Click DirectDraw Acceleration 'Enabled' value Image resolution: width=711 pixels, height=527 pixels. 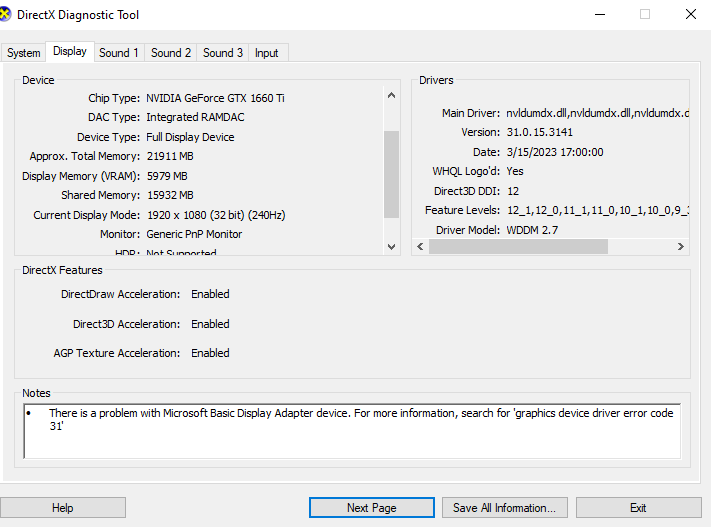tap(210, 294)
